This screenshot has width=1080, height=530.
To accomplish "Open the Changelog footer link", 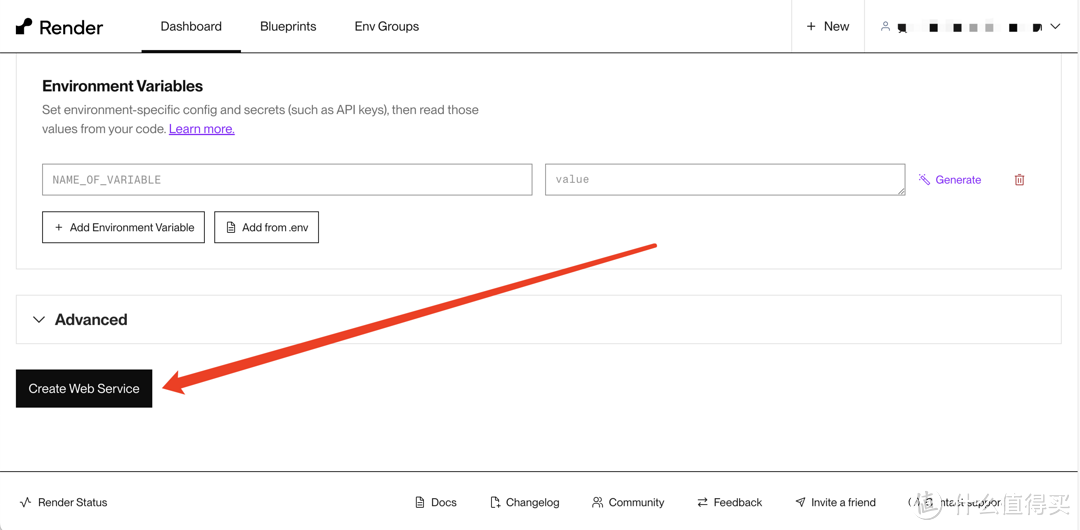I will (x=524, y=502).
